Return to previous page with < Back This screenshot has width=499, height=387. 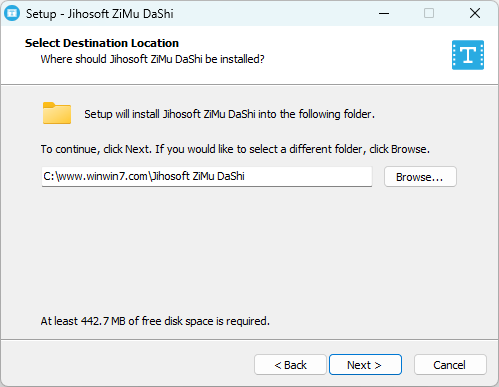pyautogui.click(x=290, y=365)
